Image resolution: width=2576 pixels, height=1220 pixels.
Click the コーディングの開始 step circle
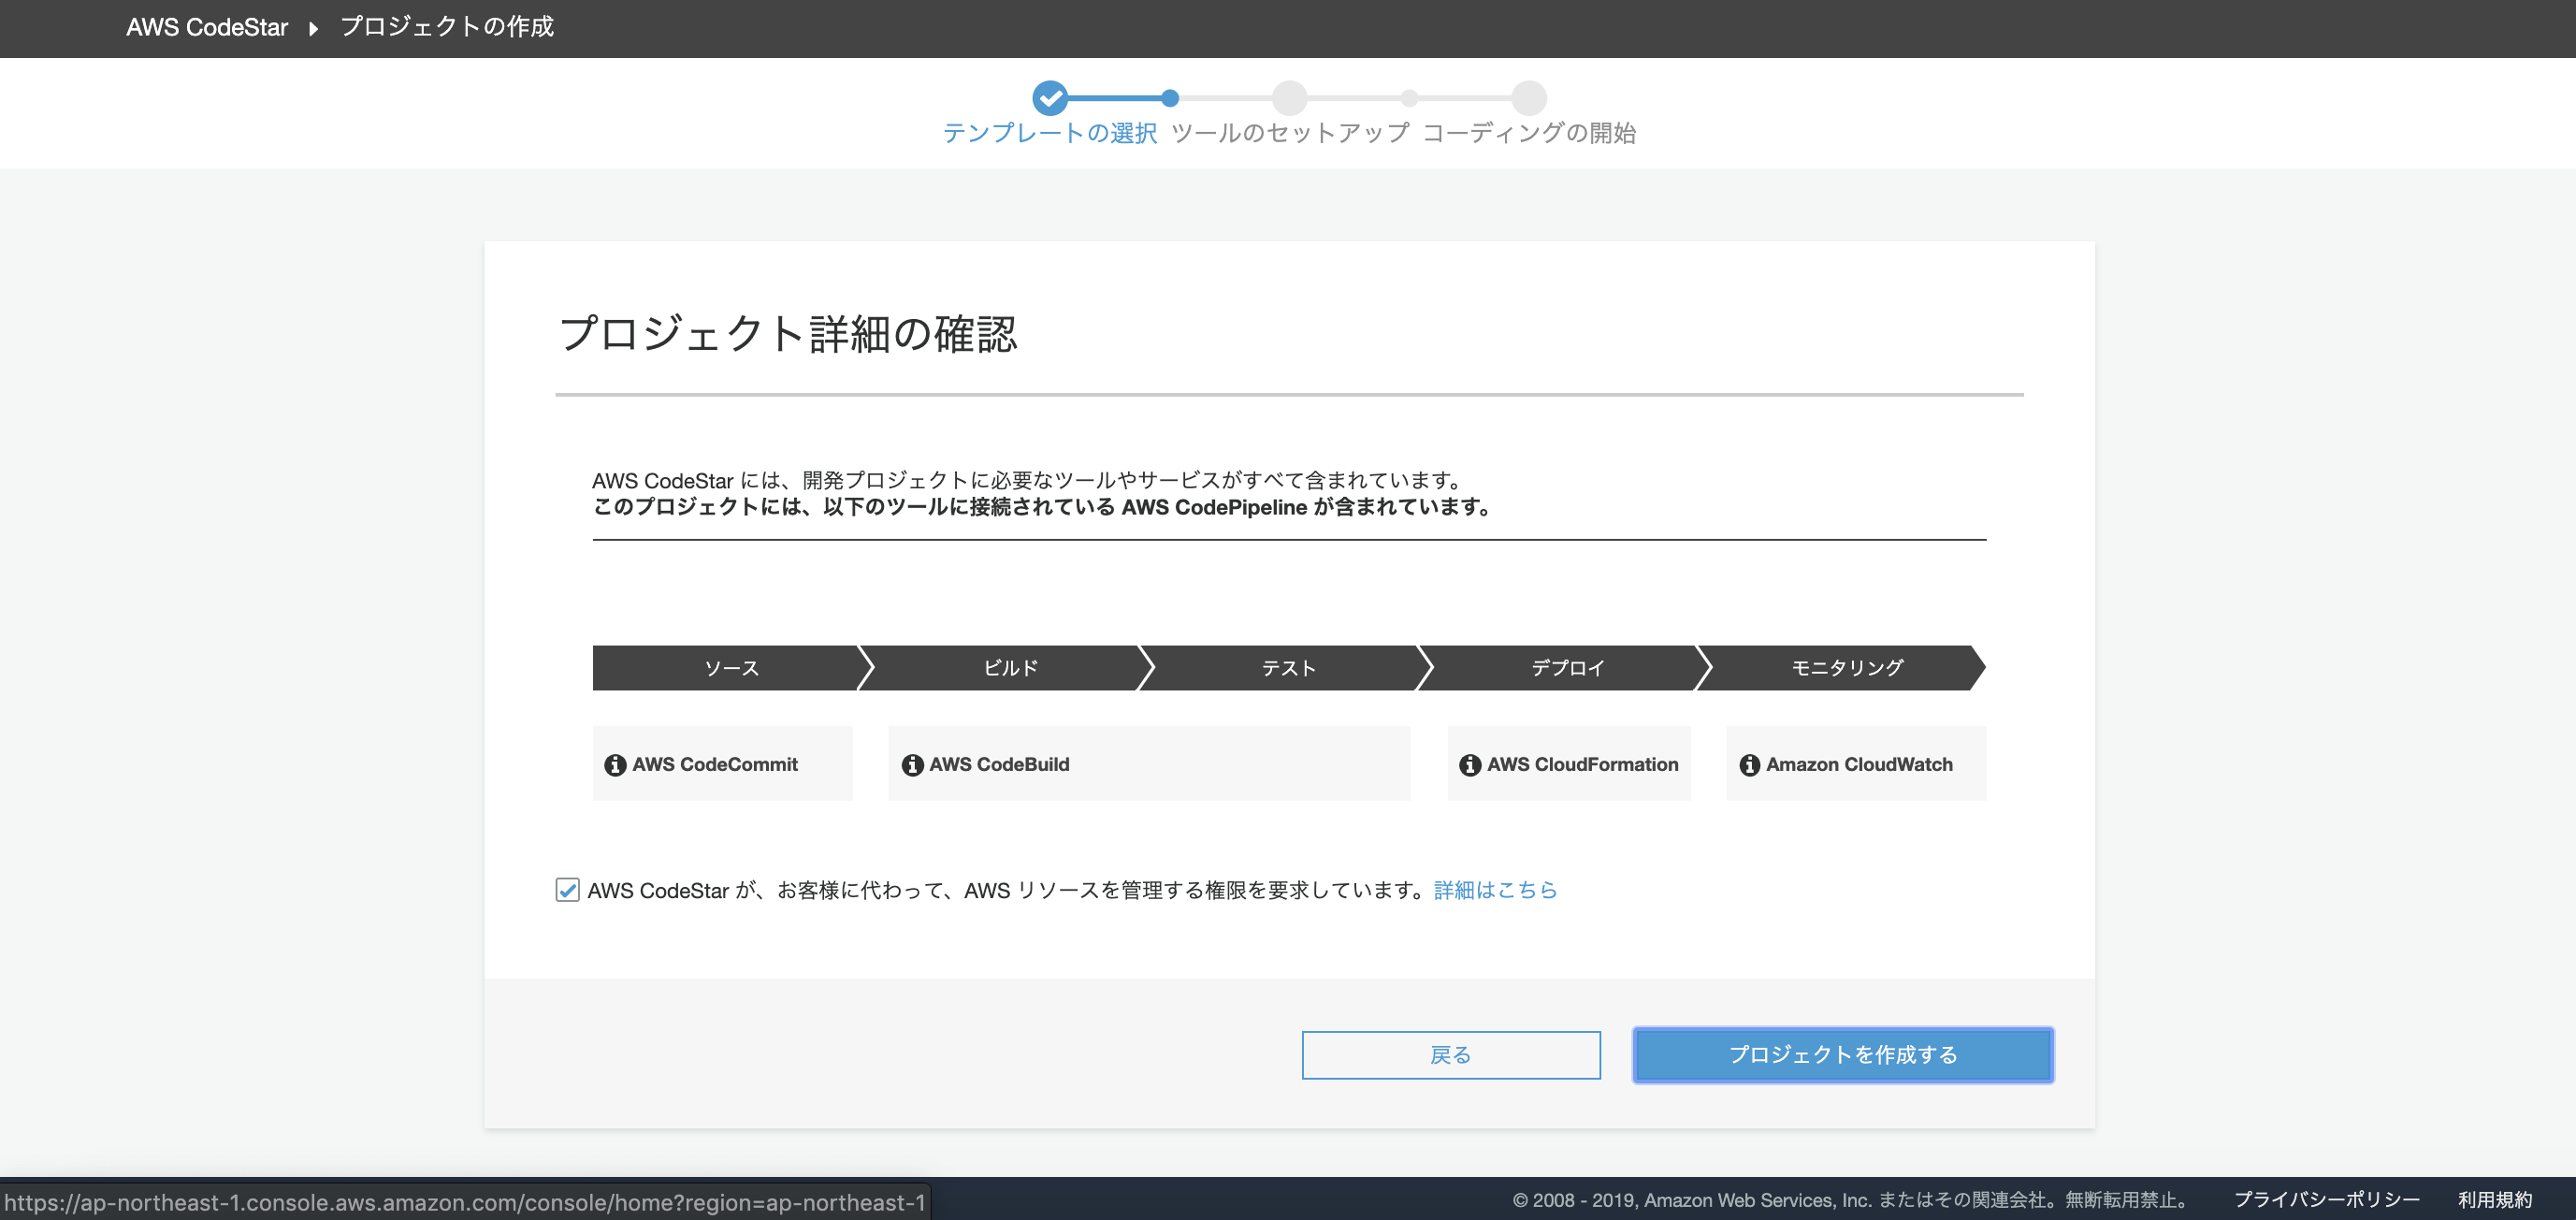[1529, 98]
